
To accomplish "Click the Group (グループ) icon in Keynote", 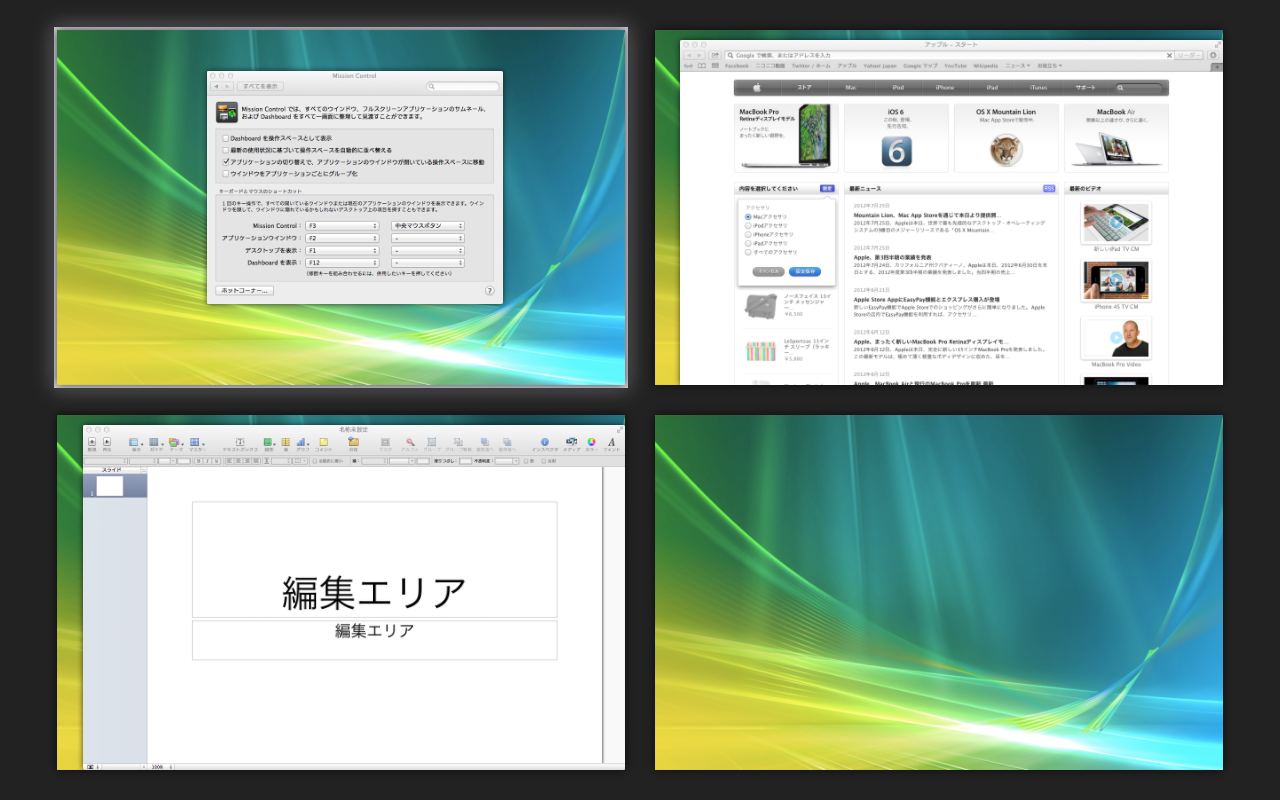I will 432,441.
